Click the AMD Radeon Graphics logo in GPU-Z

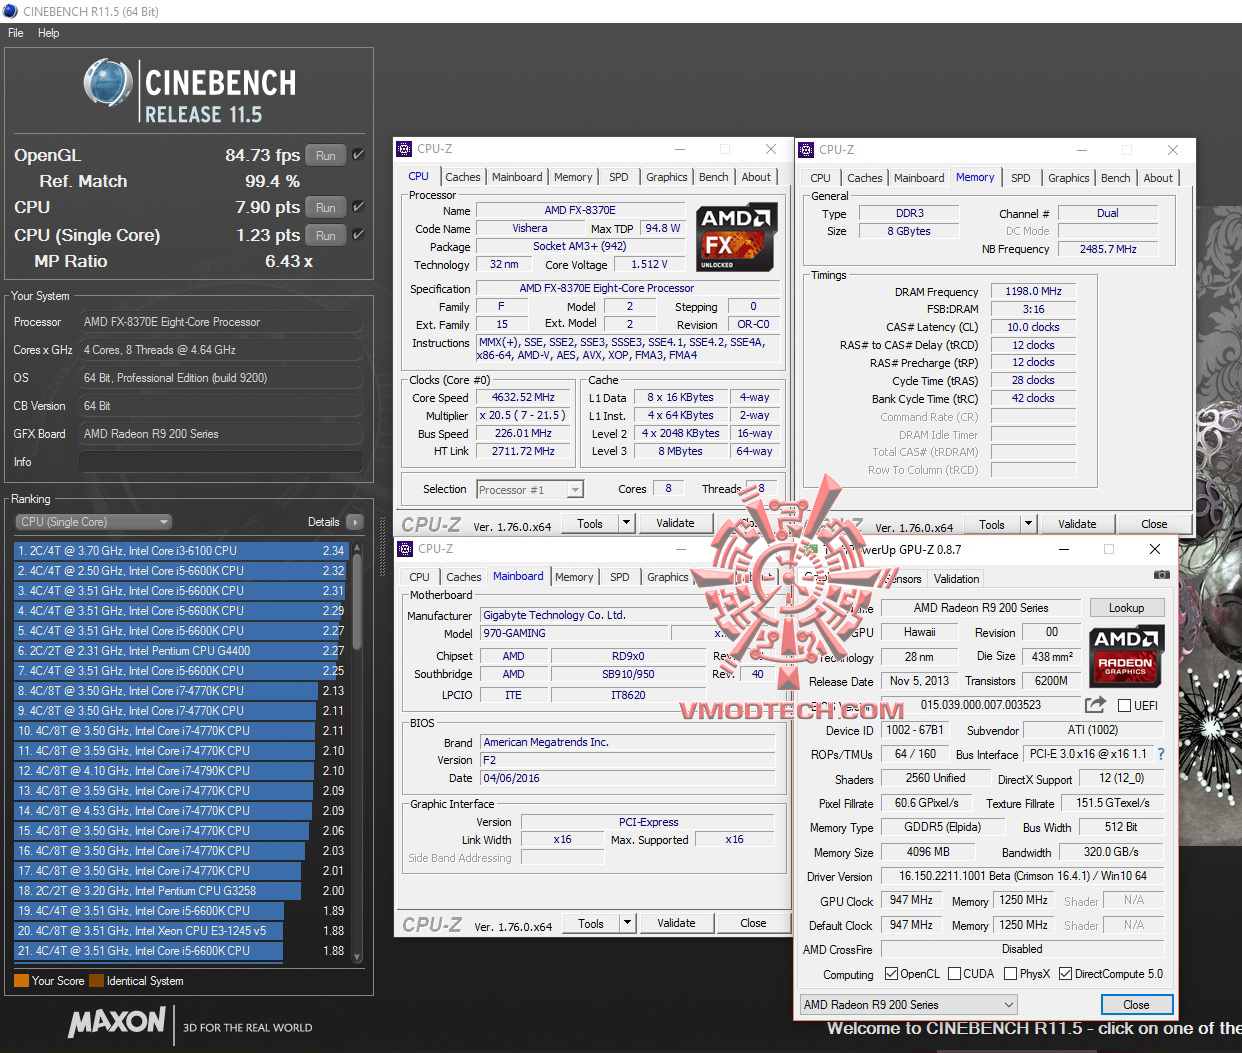tap(1127, 657)
